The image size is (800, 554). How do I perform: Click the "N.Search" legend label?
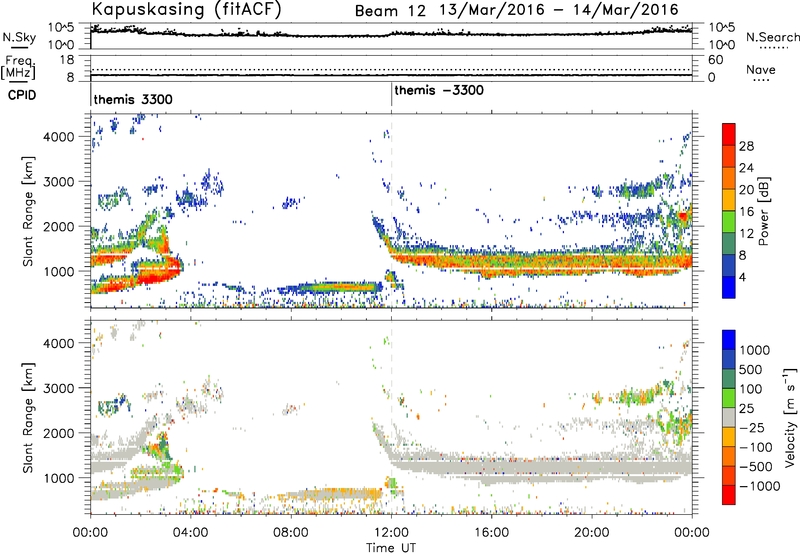click(x=772, y=37)
